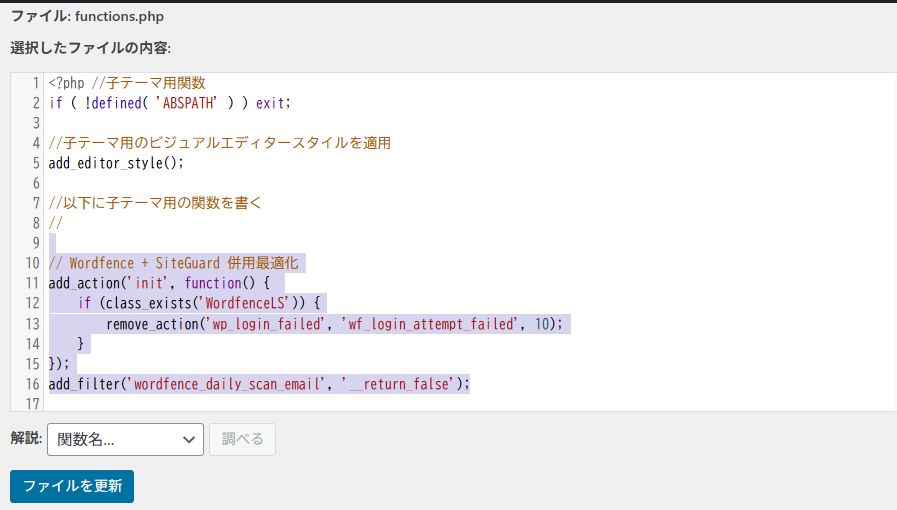
Task: Click the add_editor_style() function call
Action: (x=116, y=163)
